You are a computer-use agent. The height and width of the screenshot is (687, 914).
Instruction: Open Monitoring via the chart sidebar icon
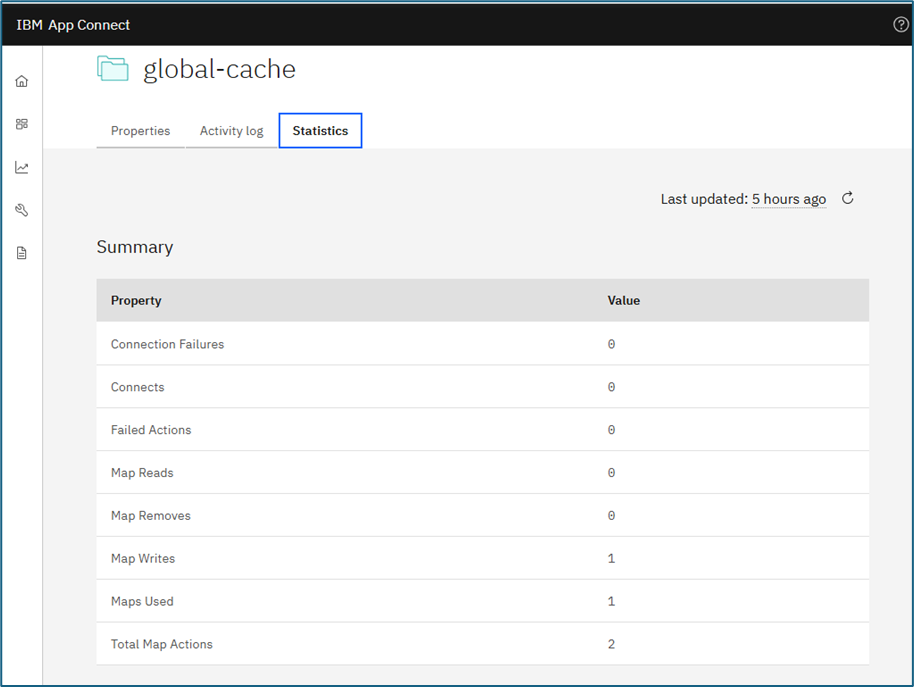tap(21, 167)
